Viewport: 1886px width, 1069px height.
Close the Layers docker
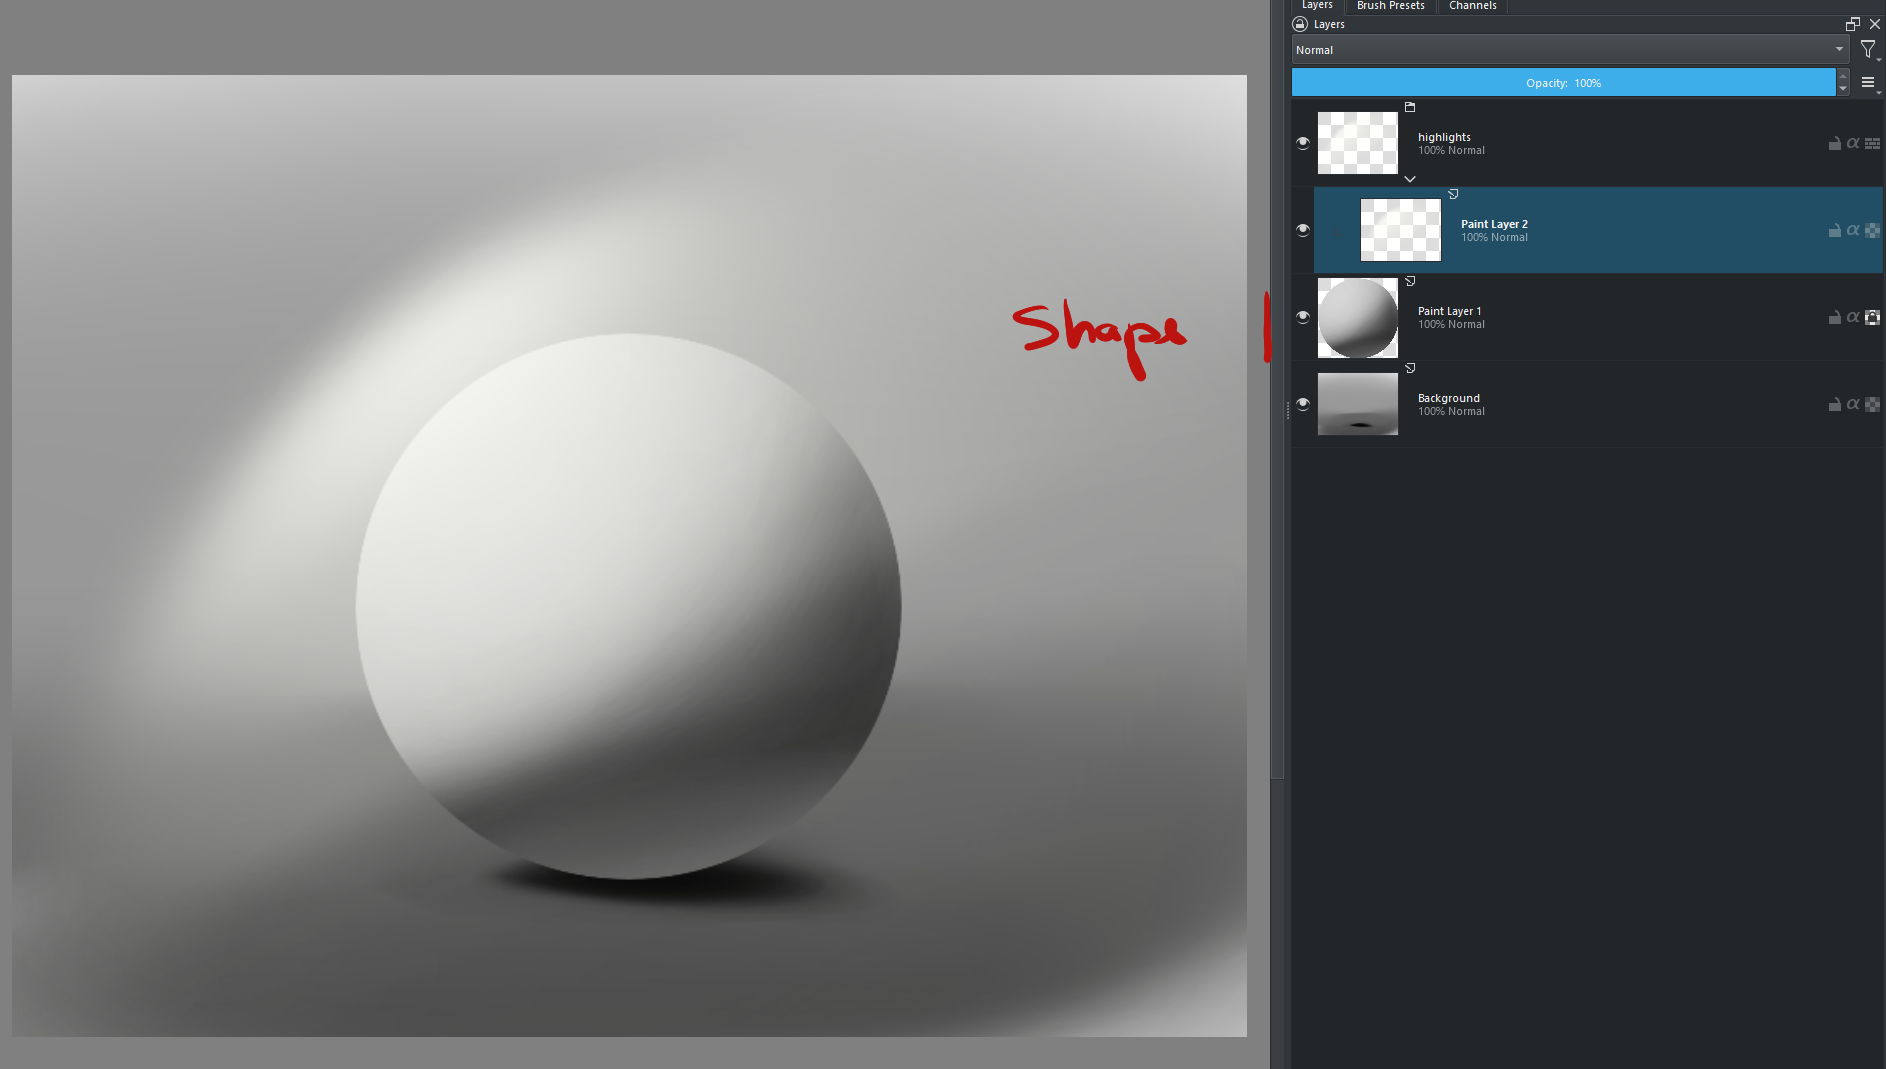(1875, 24)
